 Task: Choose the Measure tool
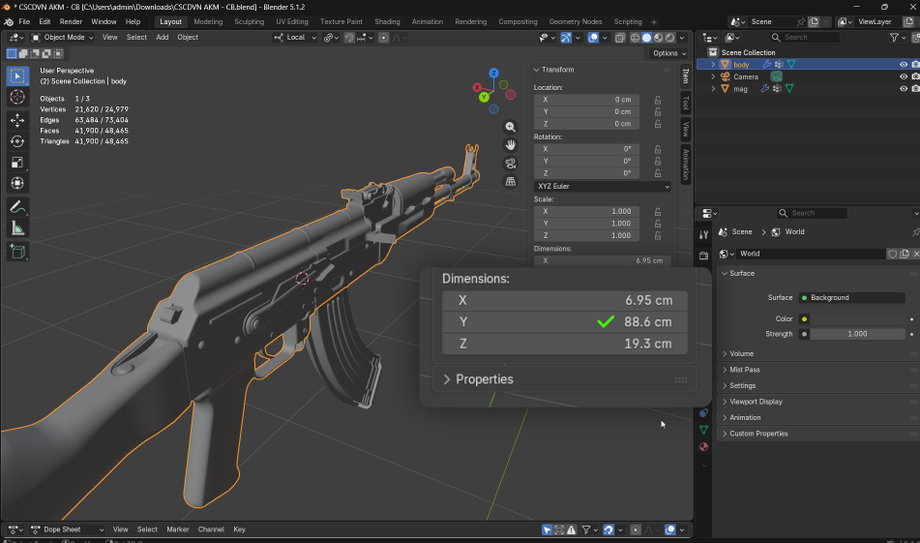(x=17, y=229)
